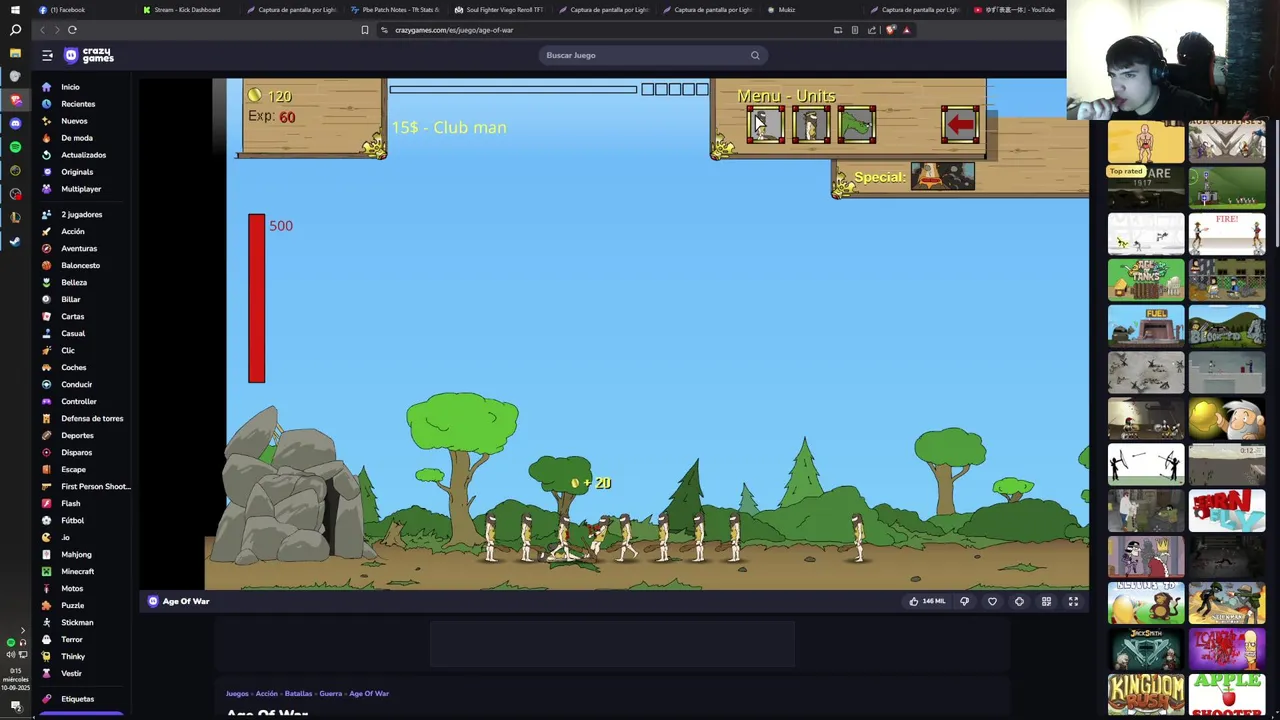Activate the volcano Special attack
The height and width of the screenshot is (720, 1280).
(942, 177)
